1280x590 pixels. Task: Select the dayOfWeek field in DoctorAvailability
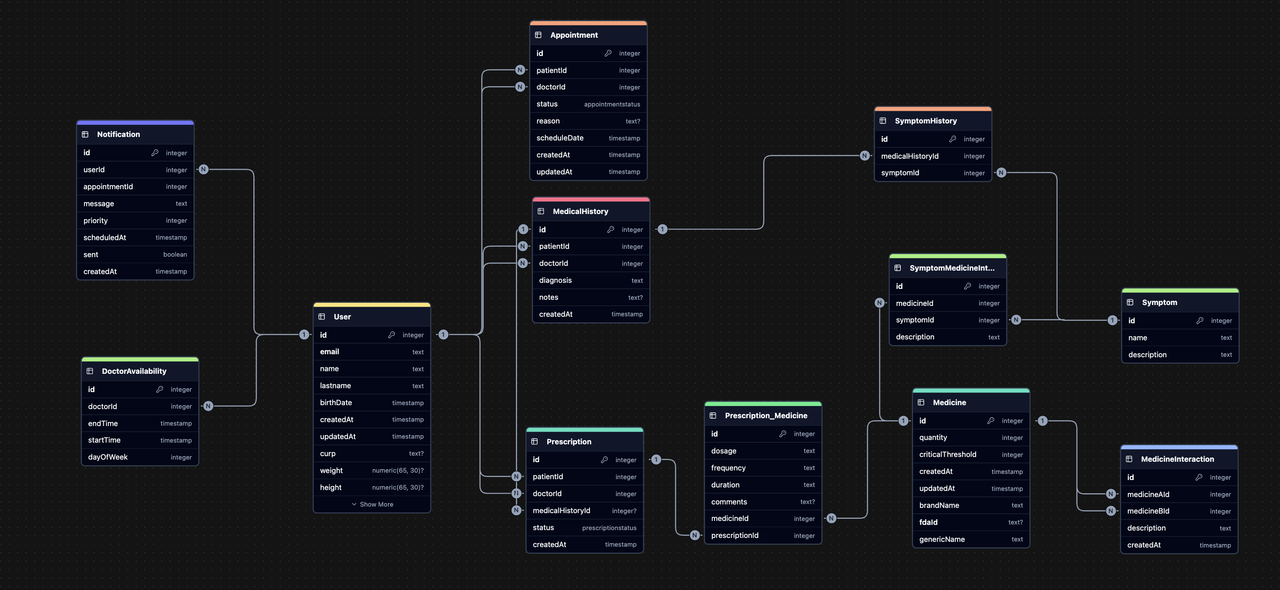click(140, 457)
